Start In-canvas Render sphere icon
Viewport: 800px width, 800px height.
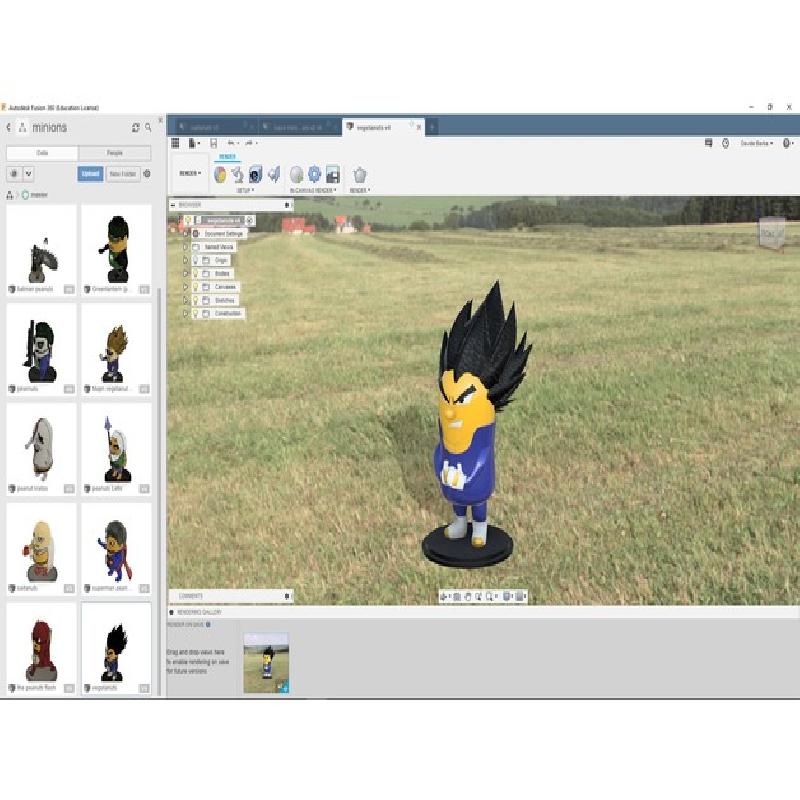pos(296,174)
